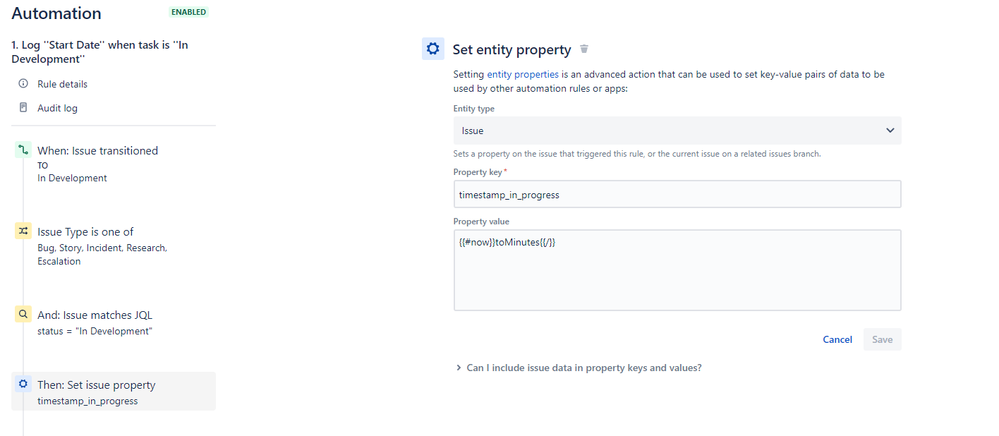This screenshot has width=999, height=436.
Task: Click the Rule details info icon
Action: point(24,84)
